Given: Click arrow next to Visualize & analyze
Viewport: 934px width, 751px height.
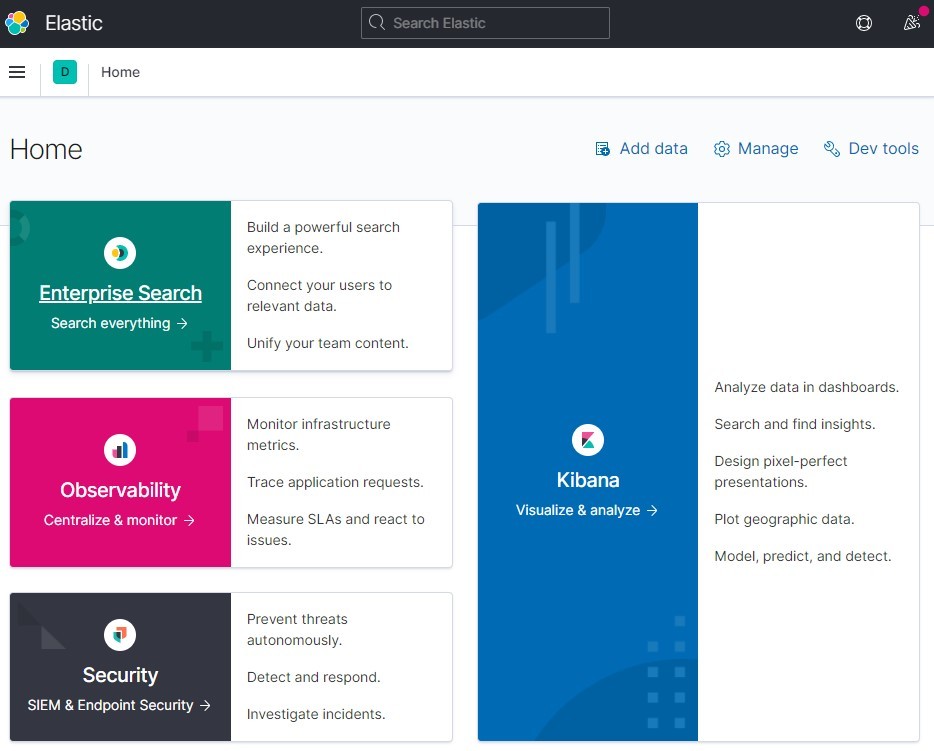Looking at the screenshot, I should 653,510.
